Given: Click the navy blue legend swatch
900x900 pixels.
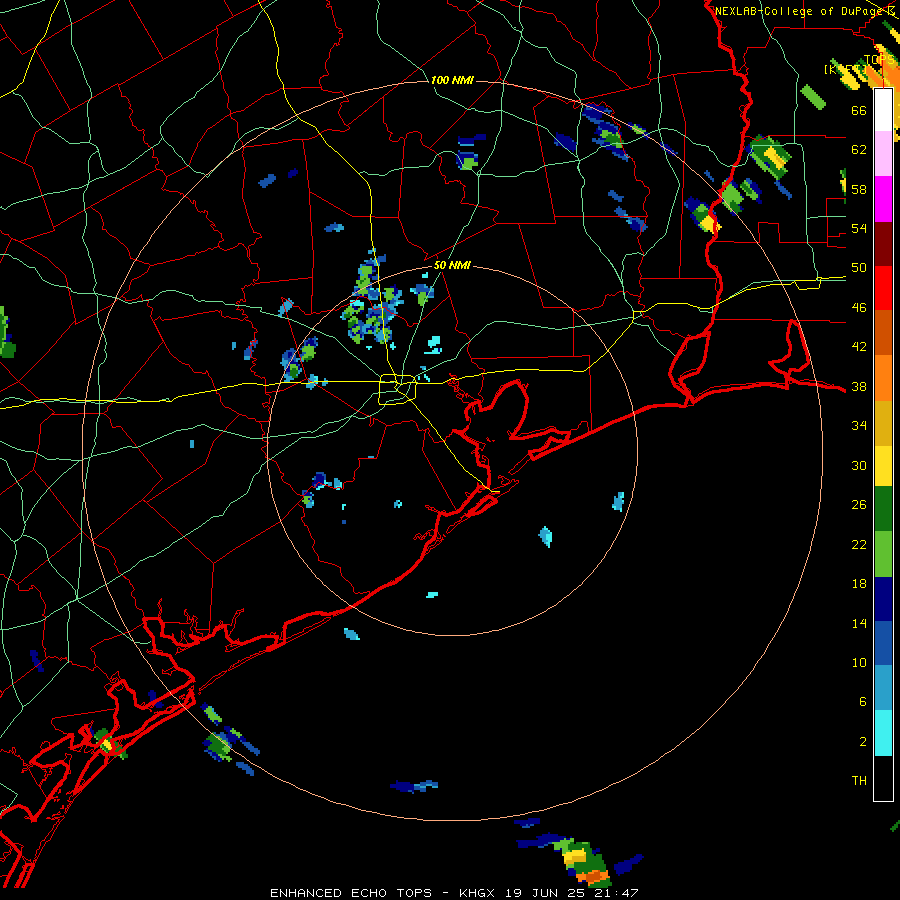Looking at the screenshot, I should [x=883, y=599].
